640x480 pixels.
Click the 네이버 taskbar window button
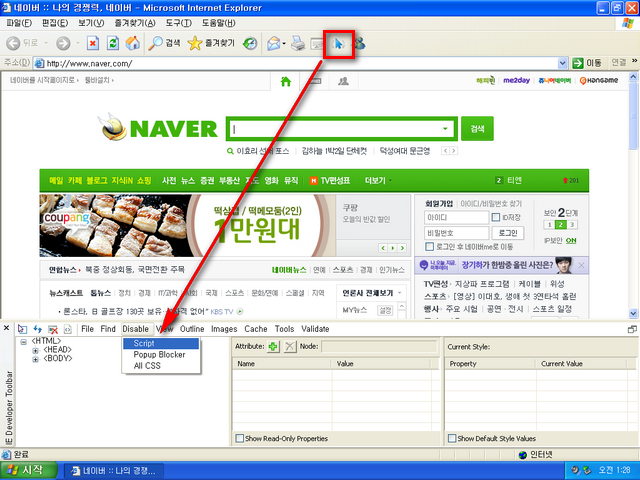coord(114,471)
